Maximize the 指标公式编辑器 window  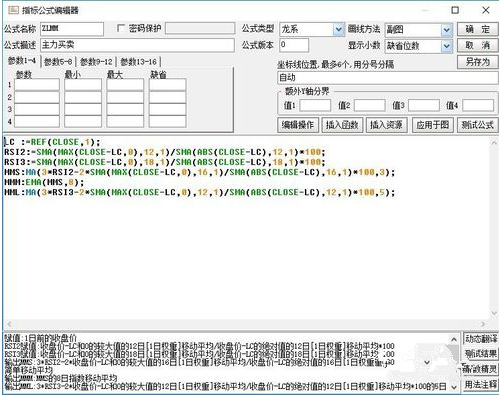pyautogui.click(x=455, y=10)
